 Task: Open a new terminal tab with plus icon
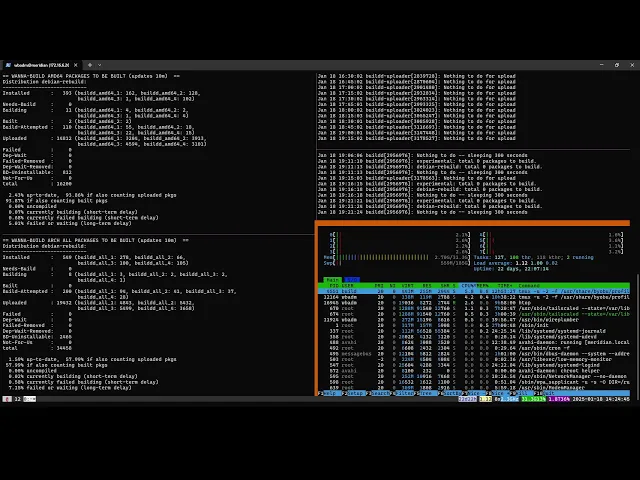[x=90, y=65]
